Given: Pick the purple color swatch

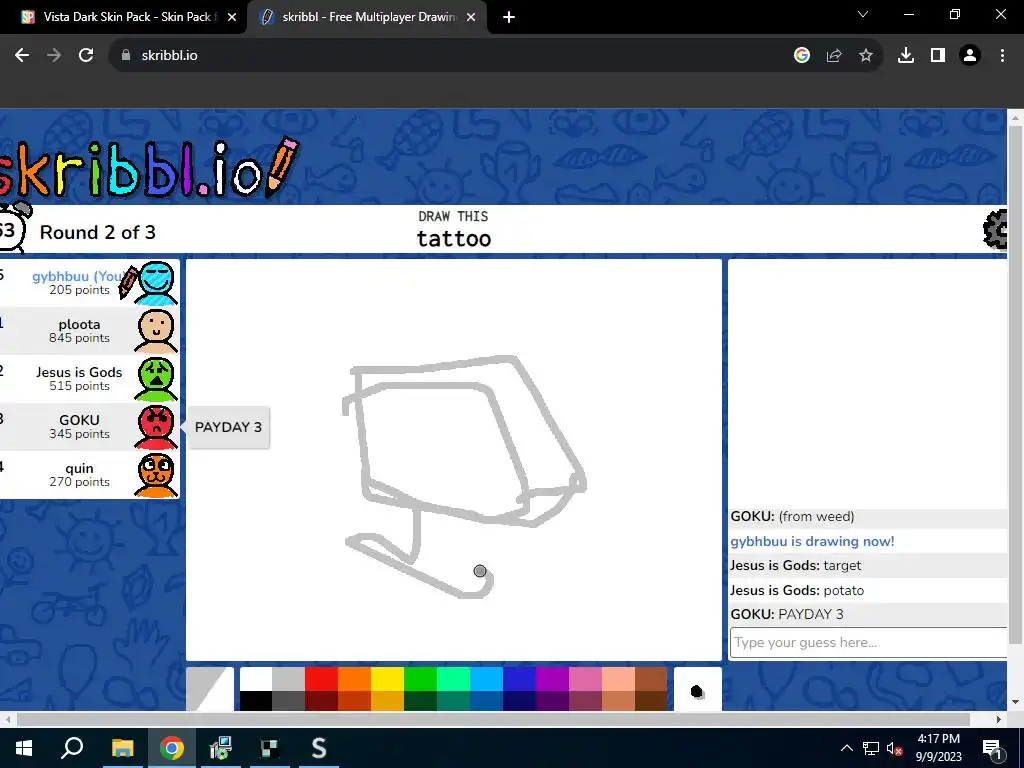Looking at the screenshot, I should pyautogui.click(x=552, y=679).
